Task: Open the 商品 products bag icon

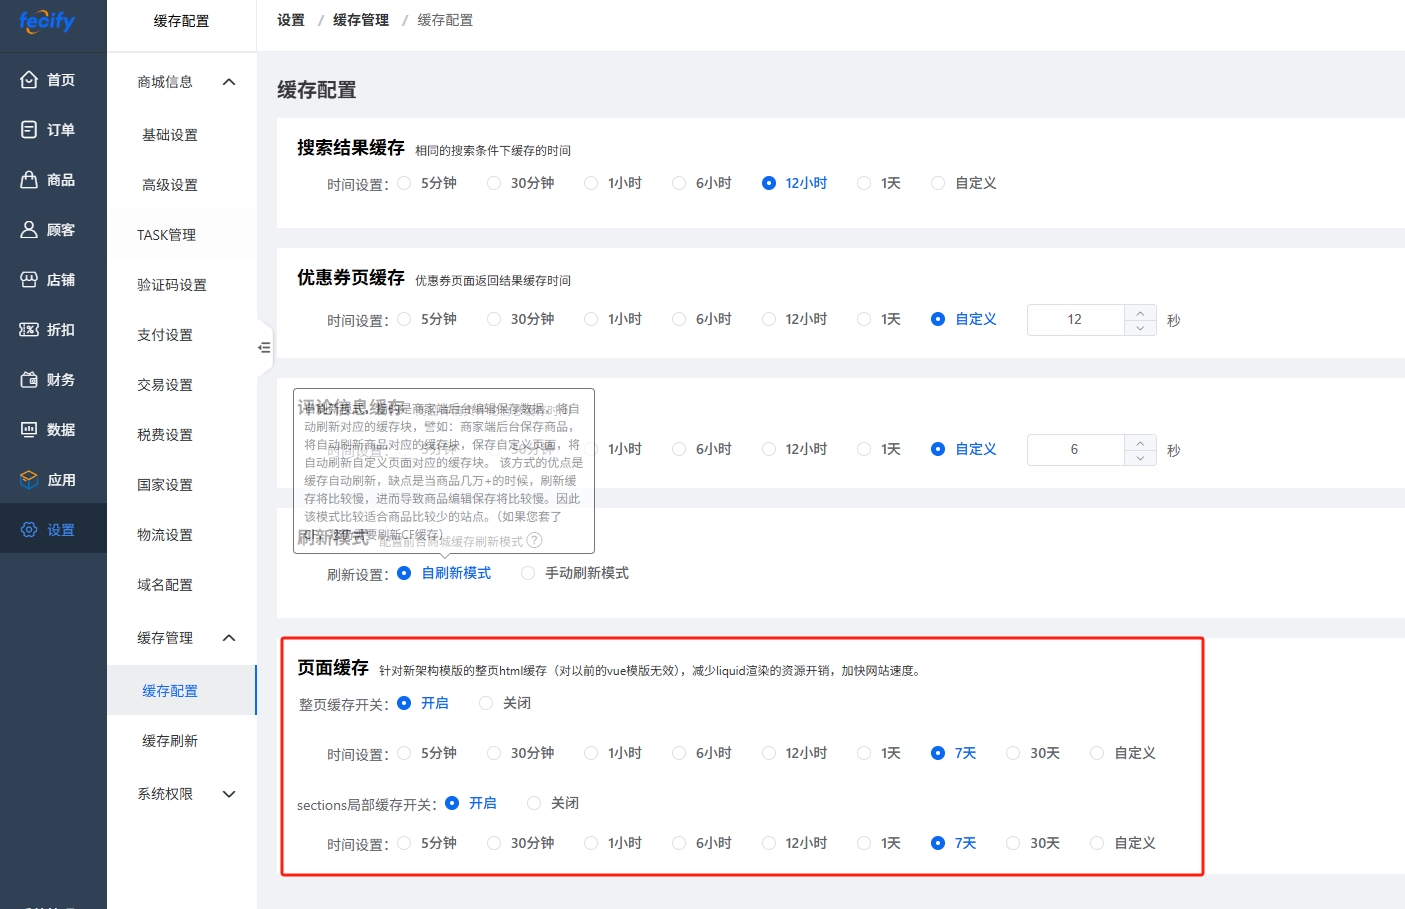Action: click(x=29, y=180)
